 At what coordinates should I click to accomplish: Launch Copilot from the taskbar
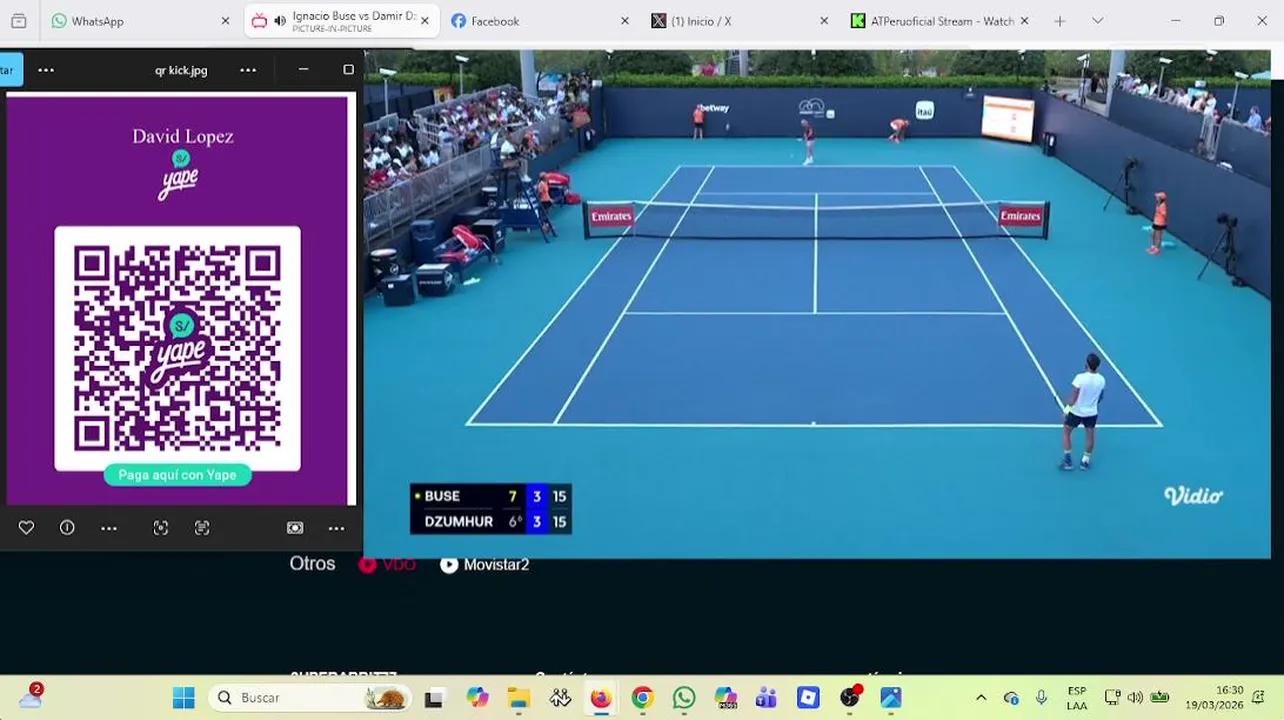pyautogui.click(x=477, y=698)
